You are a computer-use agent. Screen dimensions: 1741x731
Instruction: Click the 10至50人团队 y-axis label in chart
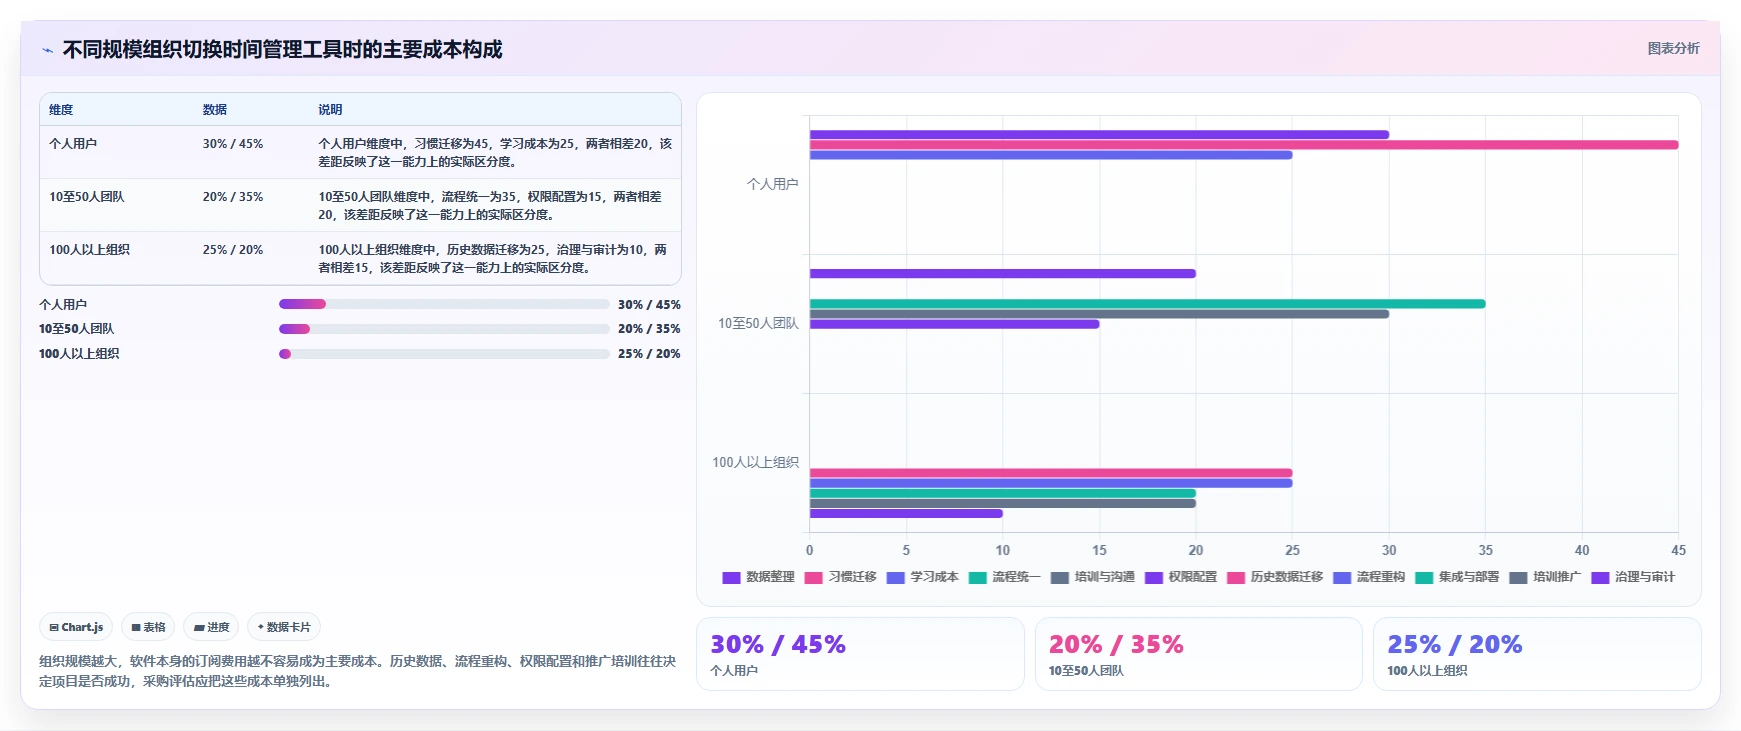coord(758,323)
